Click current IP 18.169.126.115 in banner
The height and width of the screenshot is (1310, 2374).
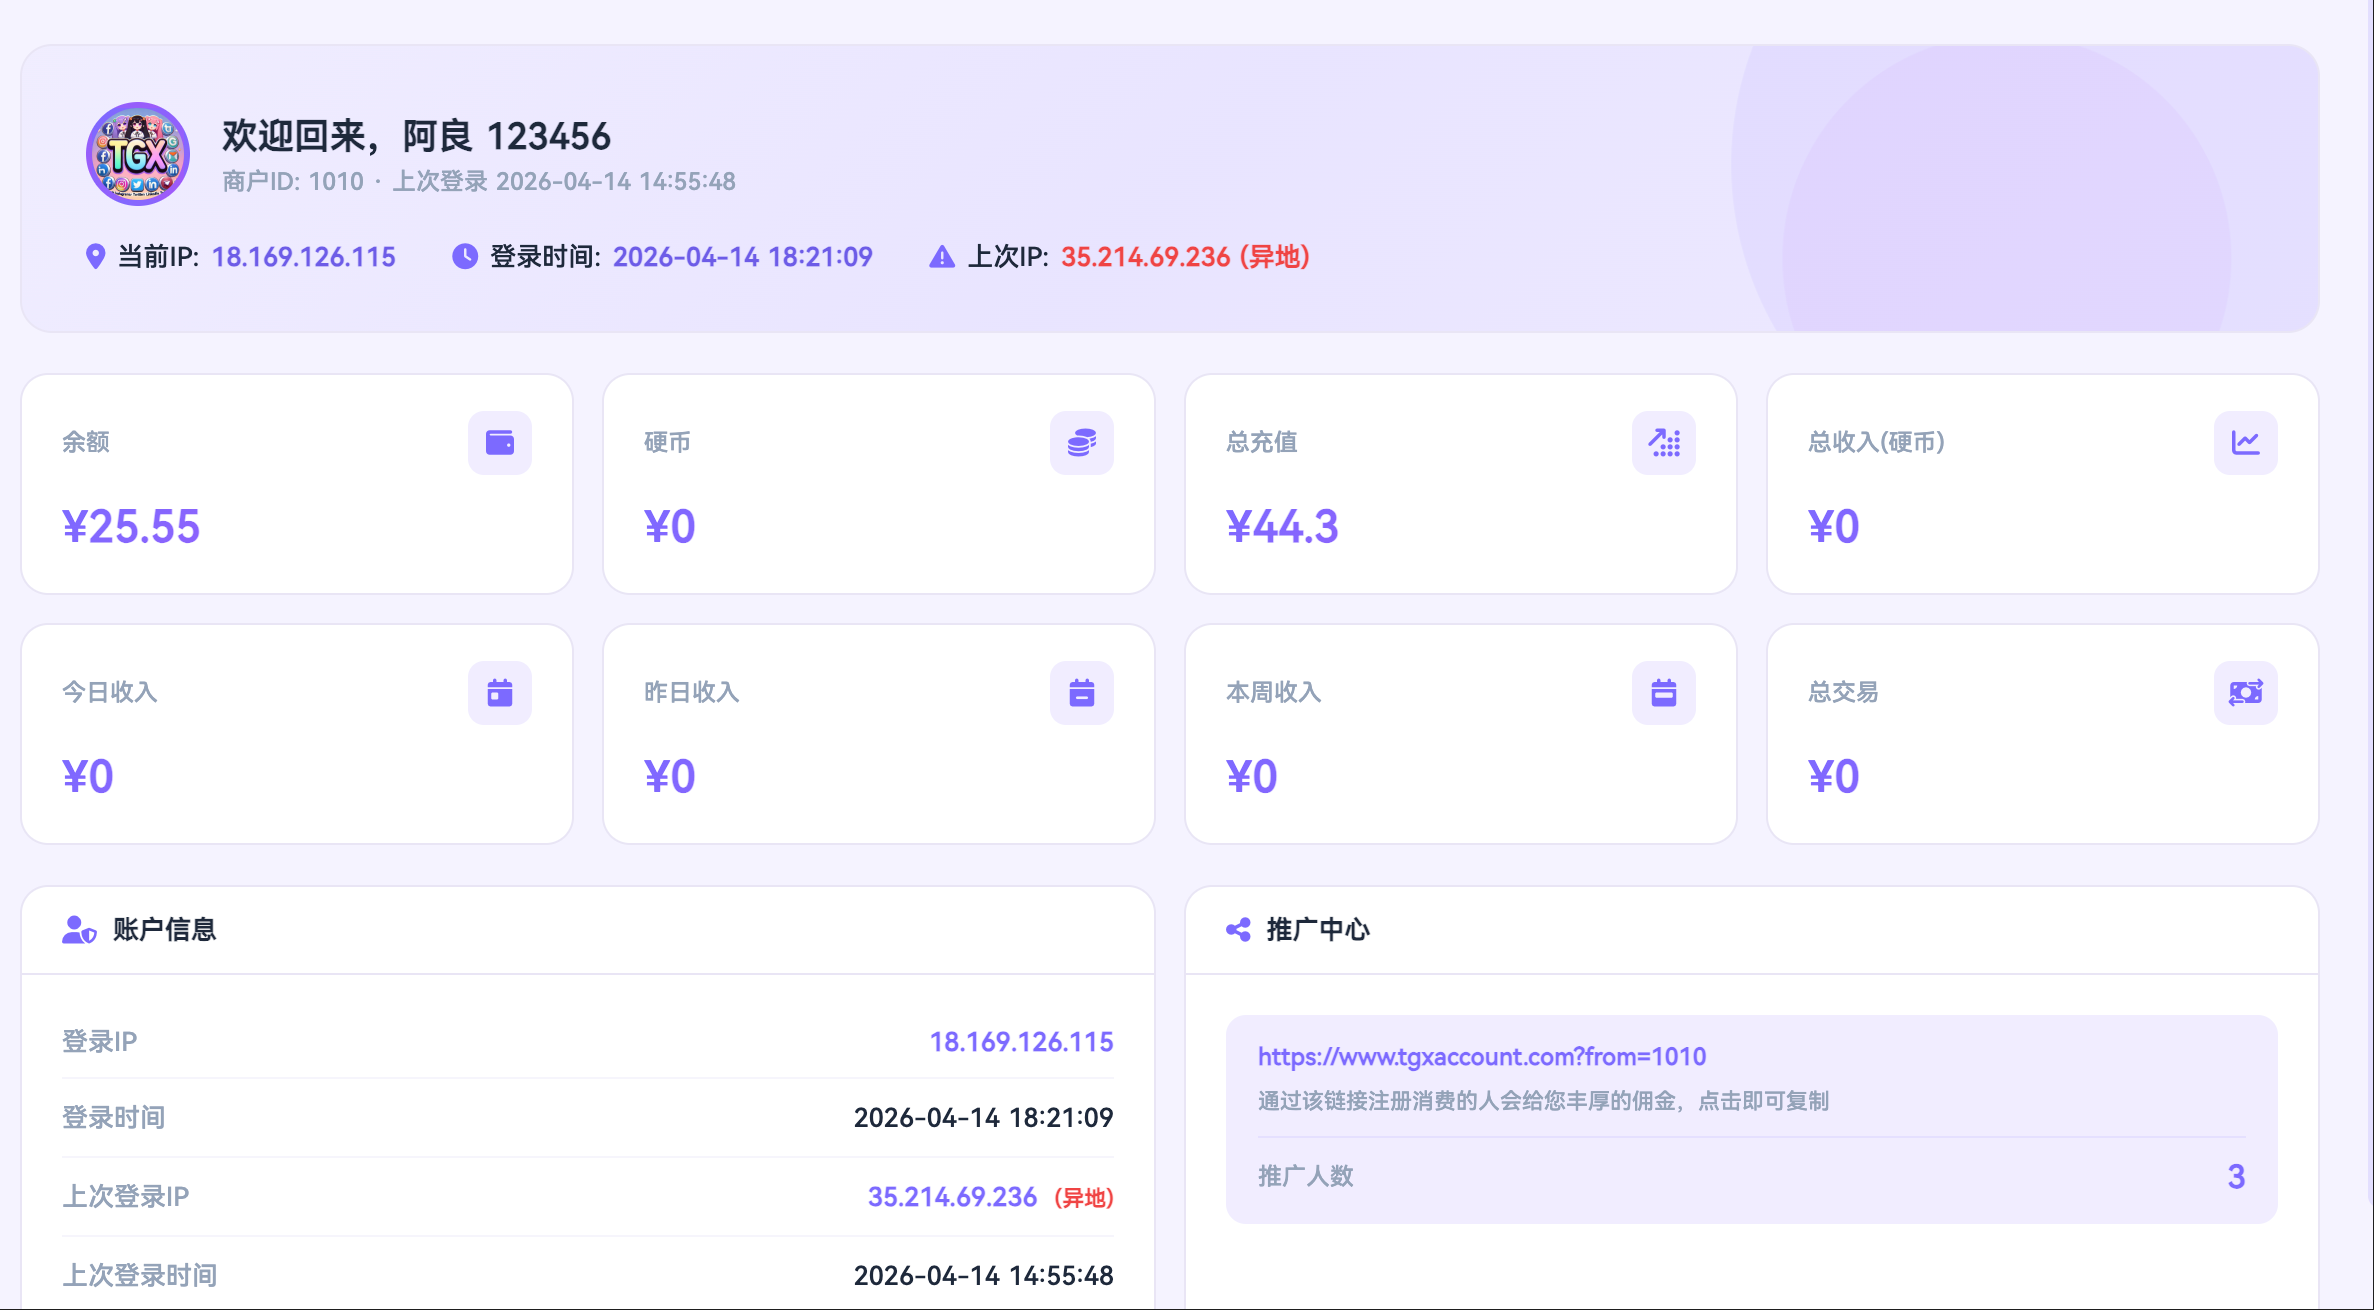coord(303,257)
